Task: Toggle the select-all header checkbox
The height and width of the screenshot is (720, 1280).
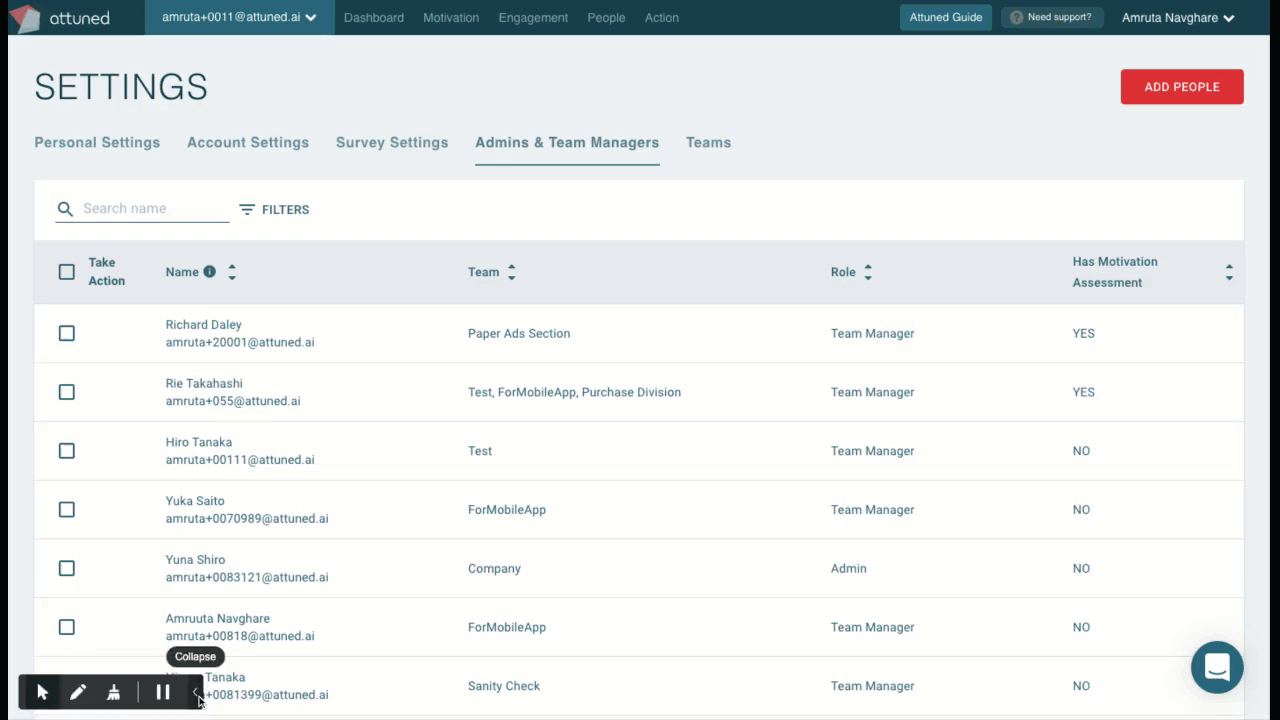Action: (67, 272)
